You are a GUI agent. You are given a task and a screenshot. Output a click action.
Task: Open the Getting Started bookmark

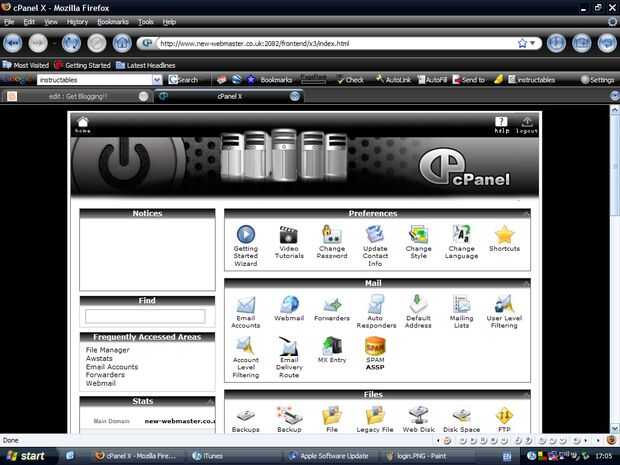(x=83, y=65)
